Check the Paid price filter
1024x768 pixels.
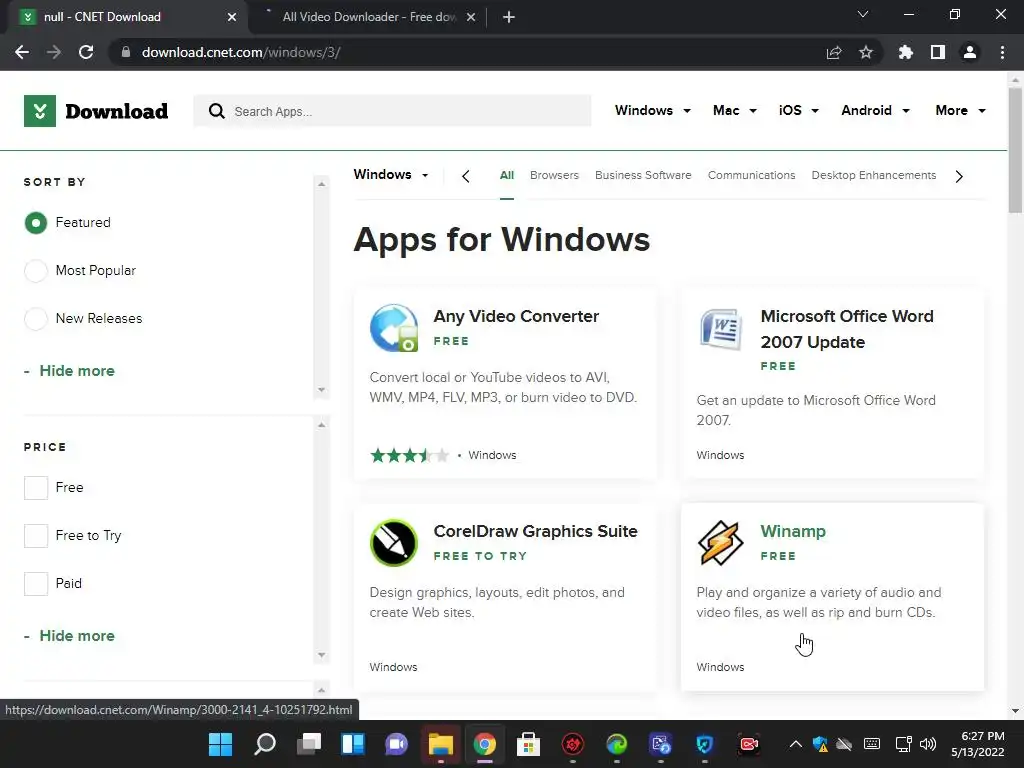click(36, 584)
